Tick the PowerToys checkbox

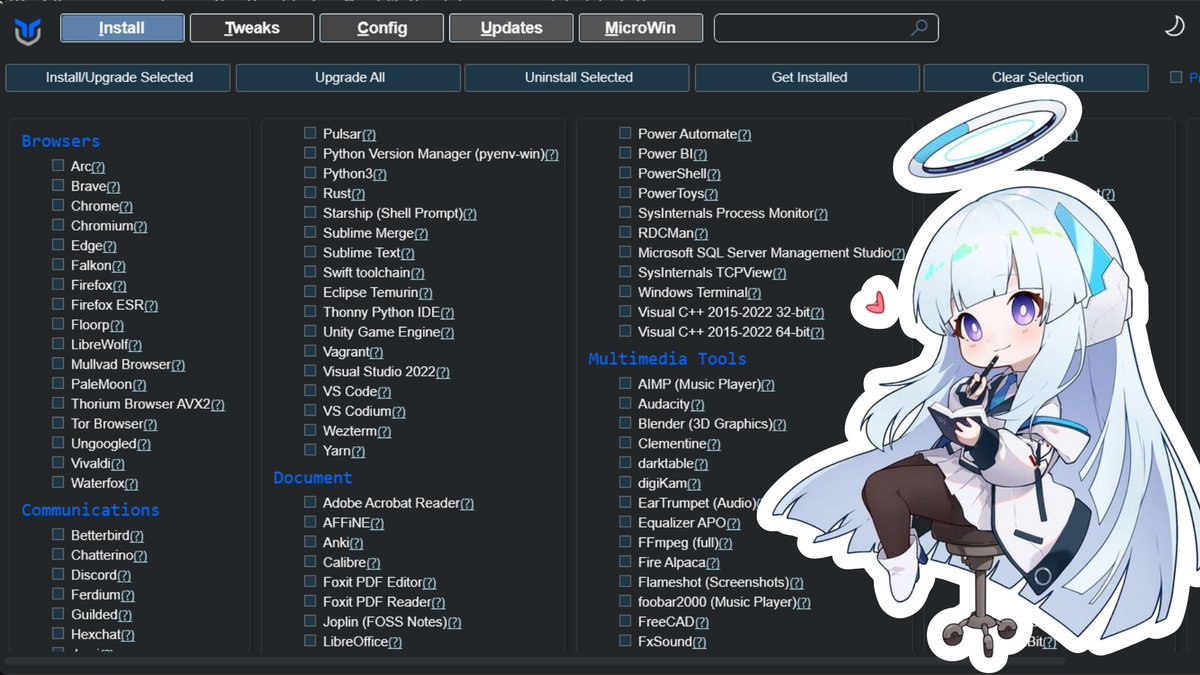pyautogui.click(x=625, y=193)
